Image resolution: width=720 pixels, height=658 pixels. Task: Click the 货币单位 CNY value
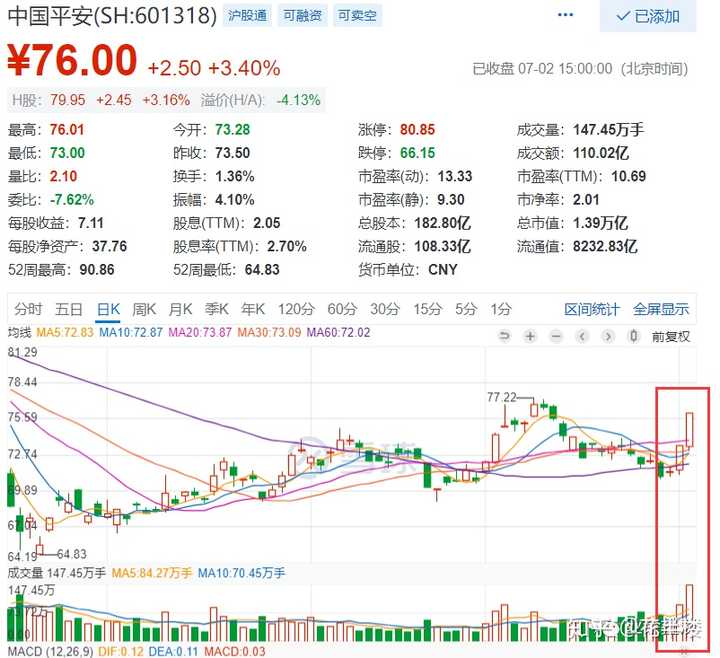pyautogui.click(x=443, y=270)
